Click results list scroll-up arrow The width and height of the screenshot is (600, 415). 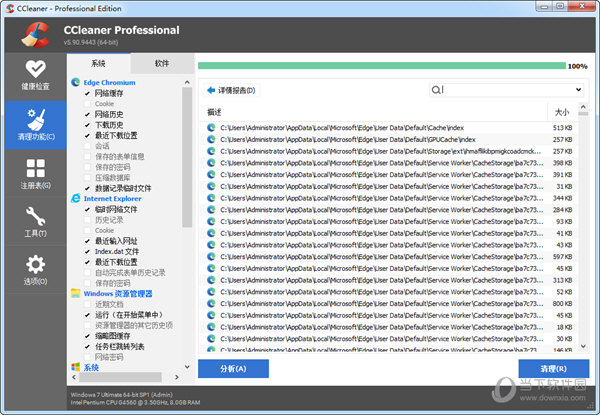click(x=583, y=107)
